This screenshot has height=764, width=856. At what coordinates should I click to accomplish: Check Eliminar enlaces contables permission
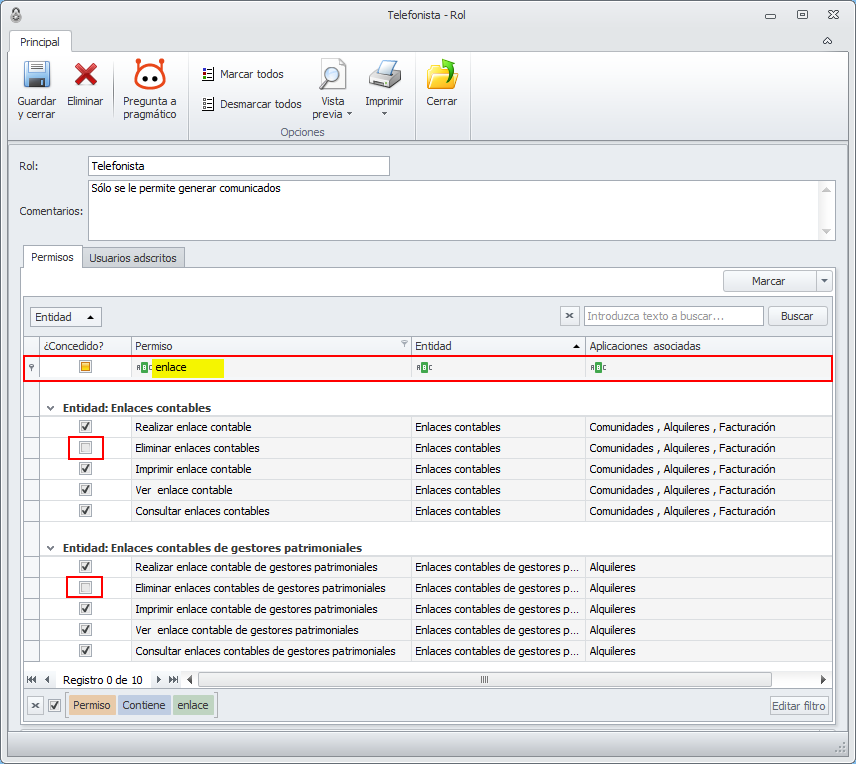tap(86, 448)
